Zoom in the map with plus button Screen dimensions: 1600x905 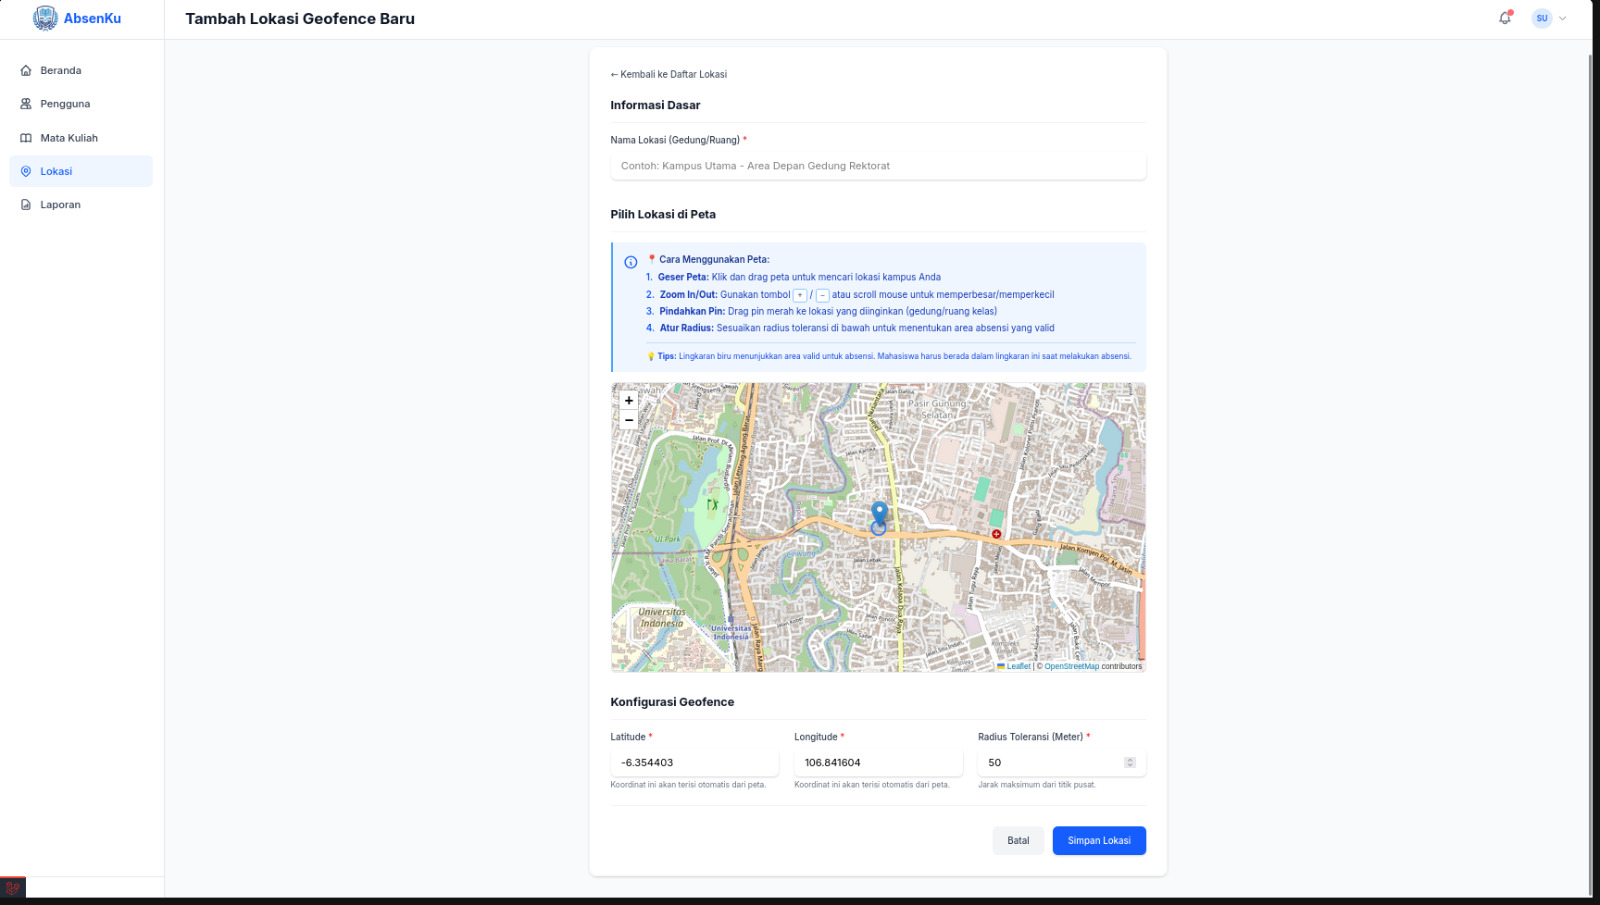tap(629, 400)
